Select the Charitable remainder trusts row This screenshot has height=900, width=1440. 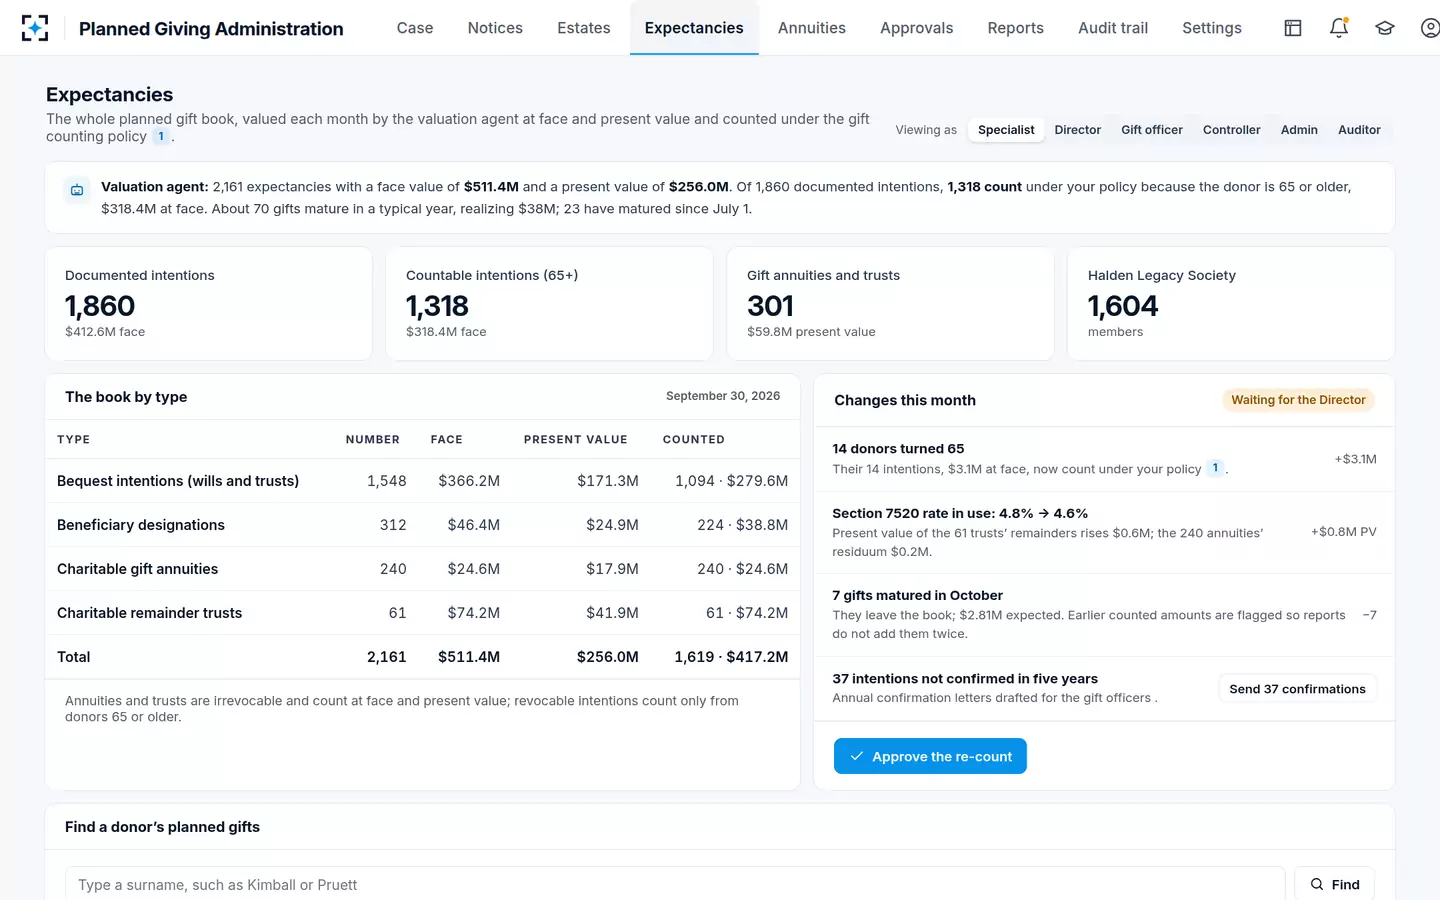[x=423, y=613]
